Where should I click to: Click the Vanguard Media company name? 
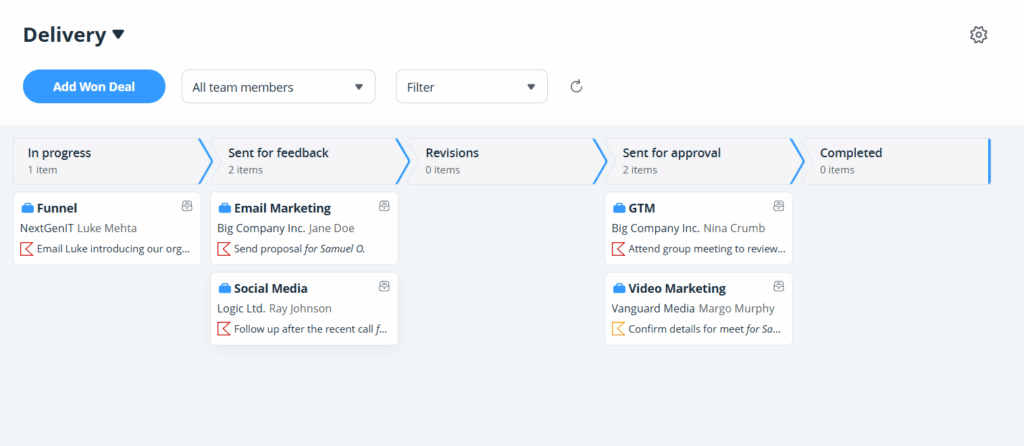point(654,309)
